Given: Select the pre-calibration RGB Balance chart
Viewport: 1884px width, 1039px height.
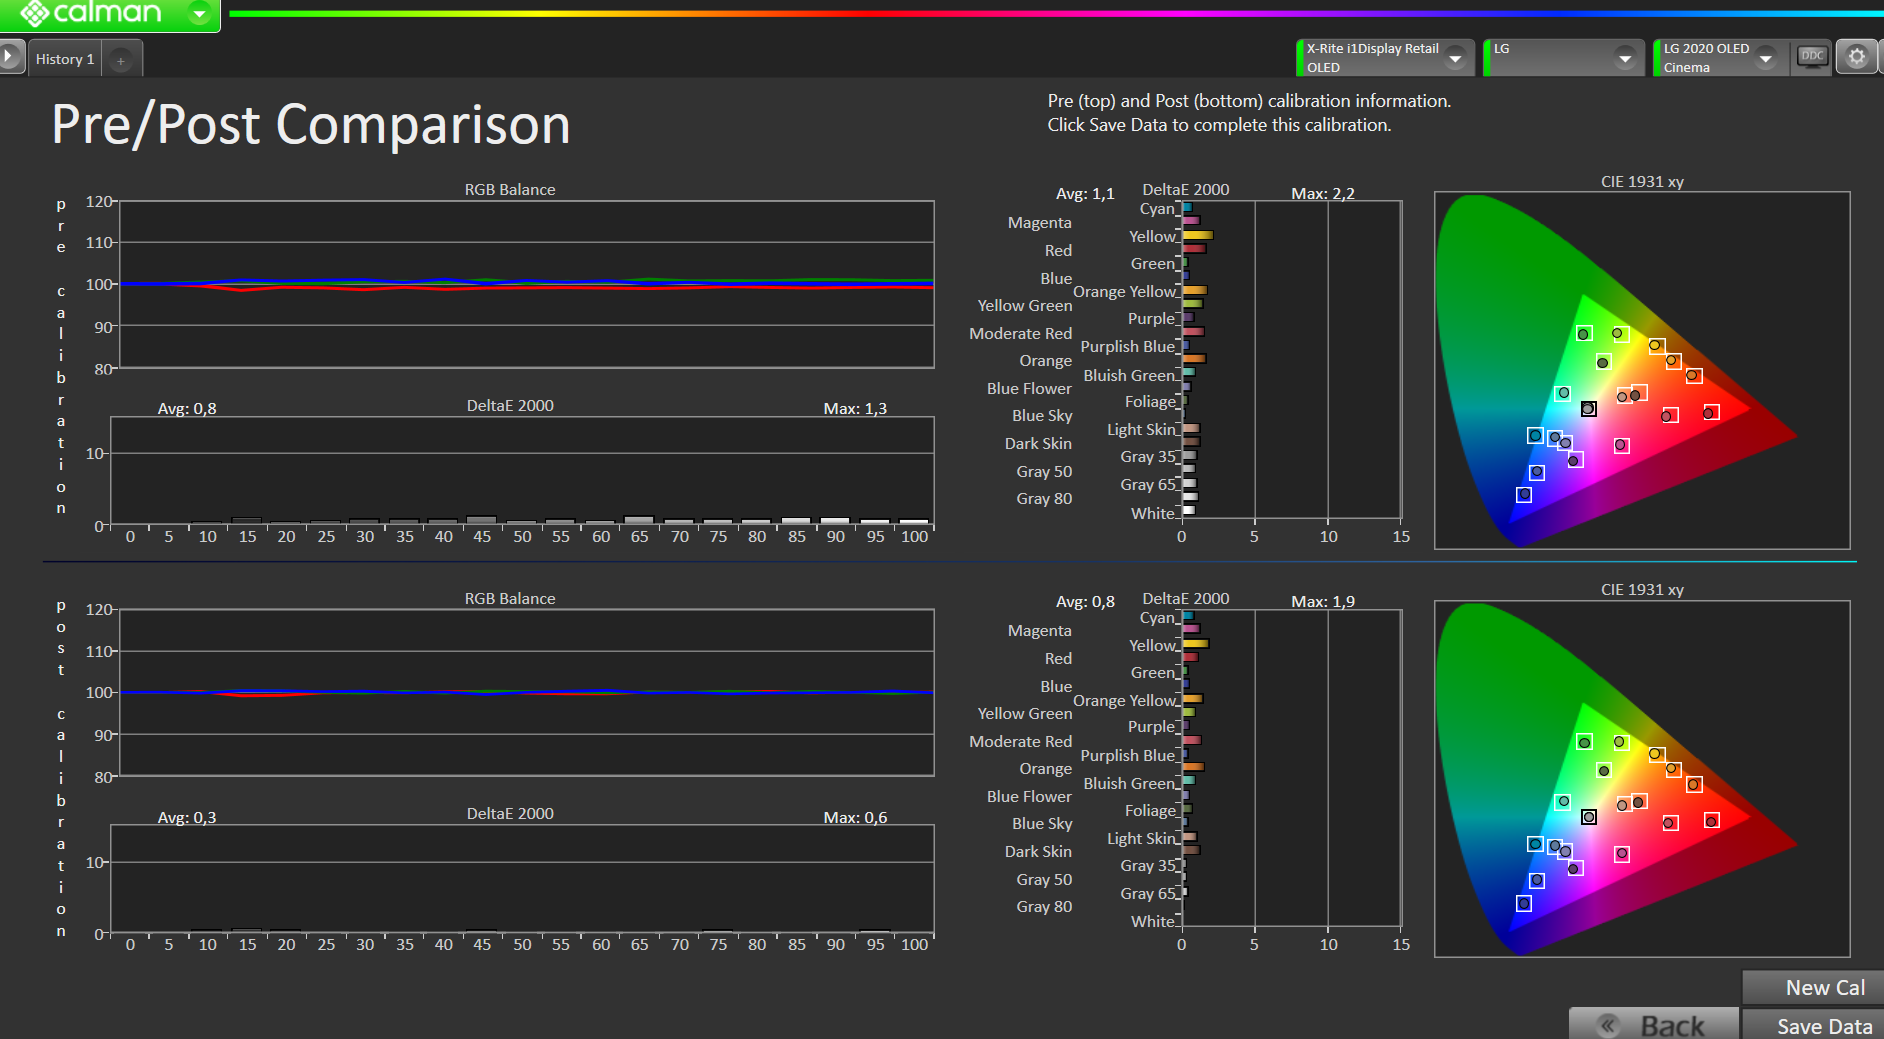Looking at the screenshot, I should (x=526, y=284).
